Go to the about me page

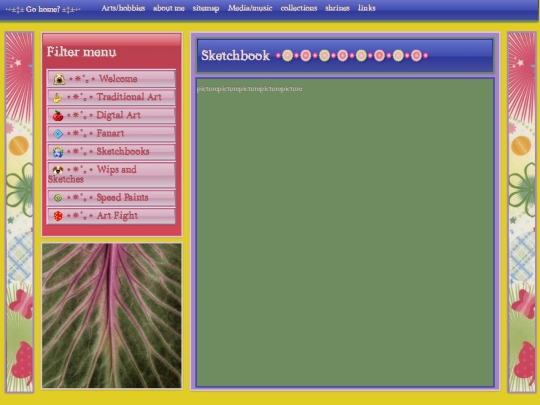(x=169, y=8)
